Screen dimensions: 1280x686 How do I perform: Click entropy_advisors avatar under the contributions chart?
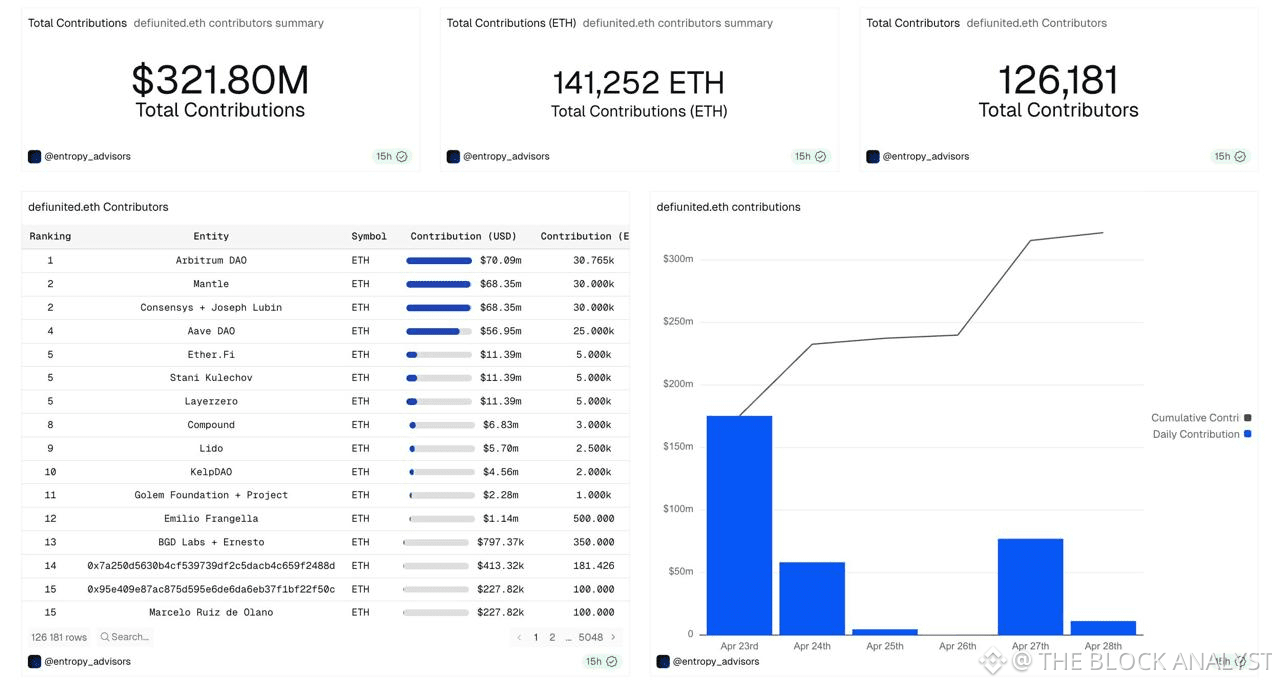click(663, 662)
